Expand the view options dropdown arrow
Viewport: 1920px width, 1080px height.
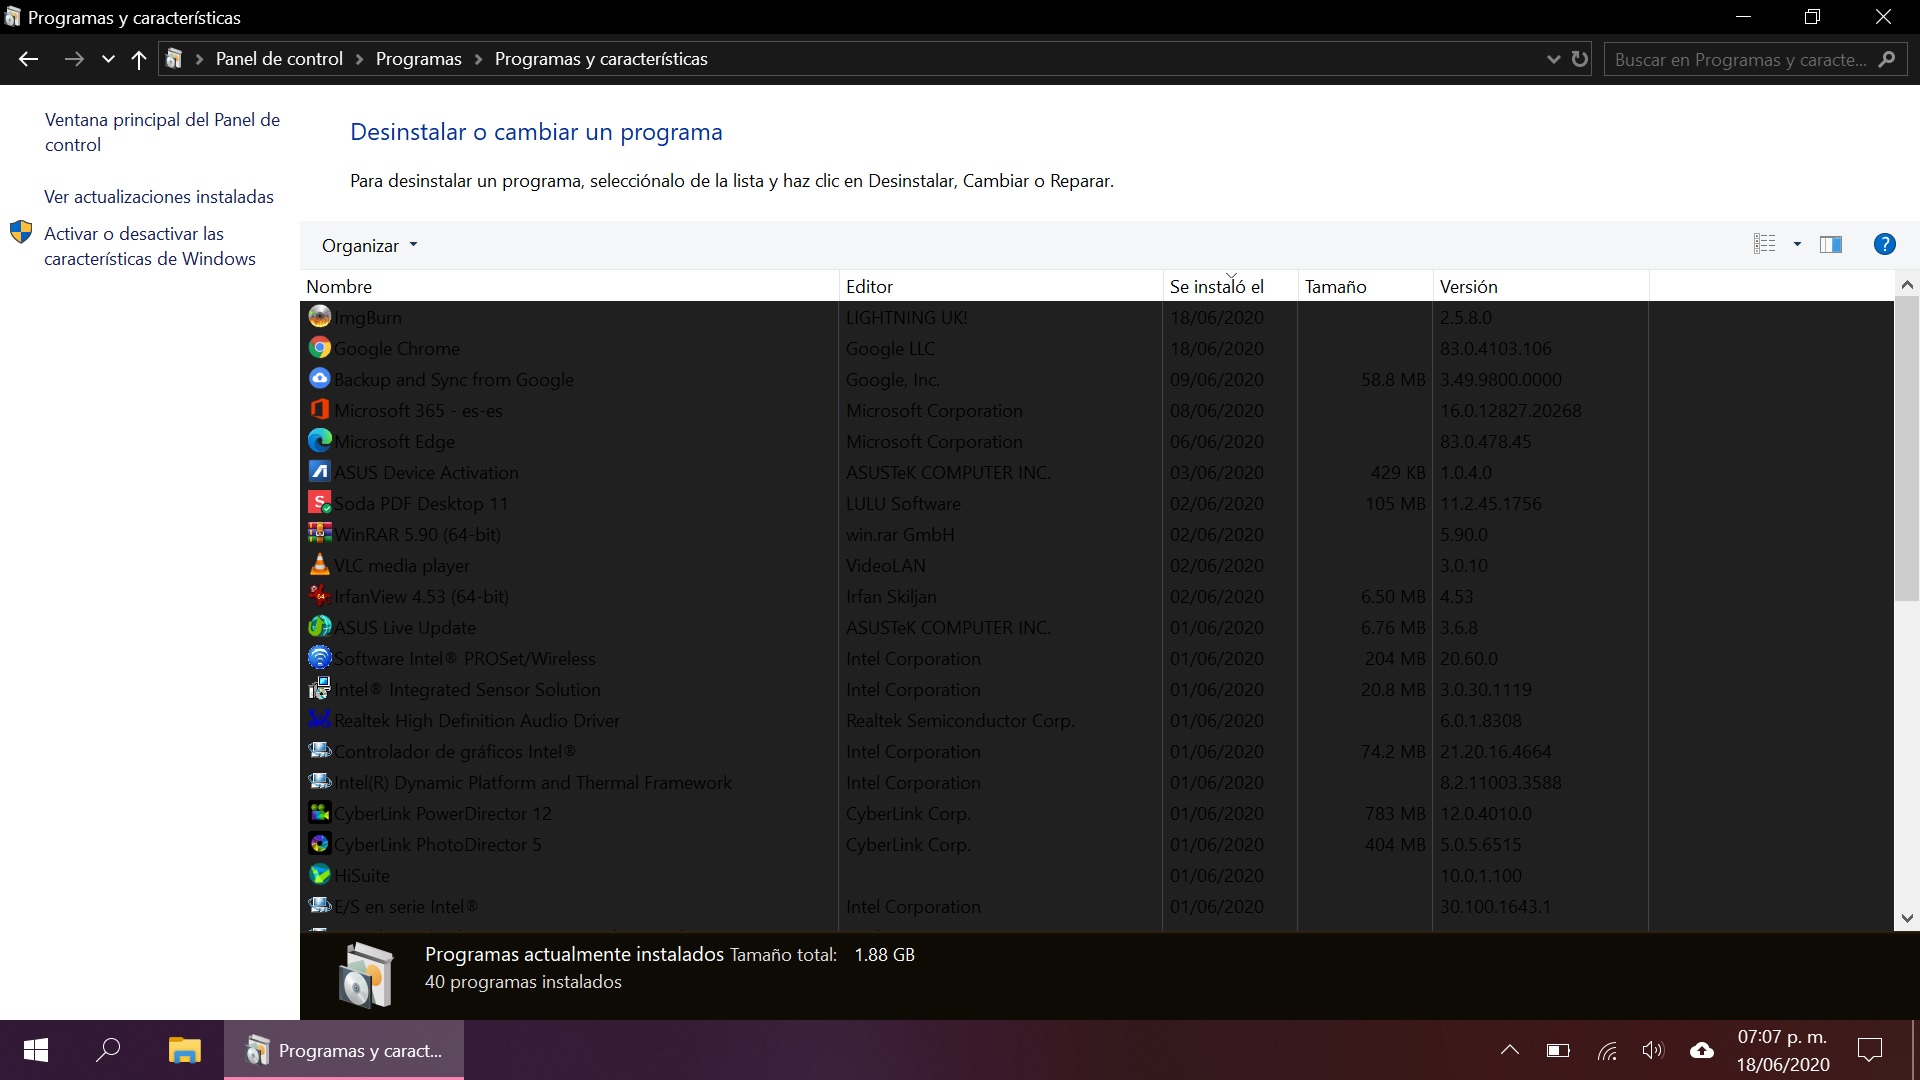pyautogui.click(x=1797, y=244)
